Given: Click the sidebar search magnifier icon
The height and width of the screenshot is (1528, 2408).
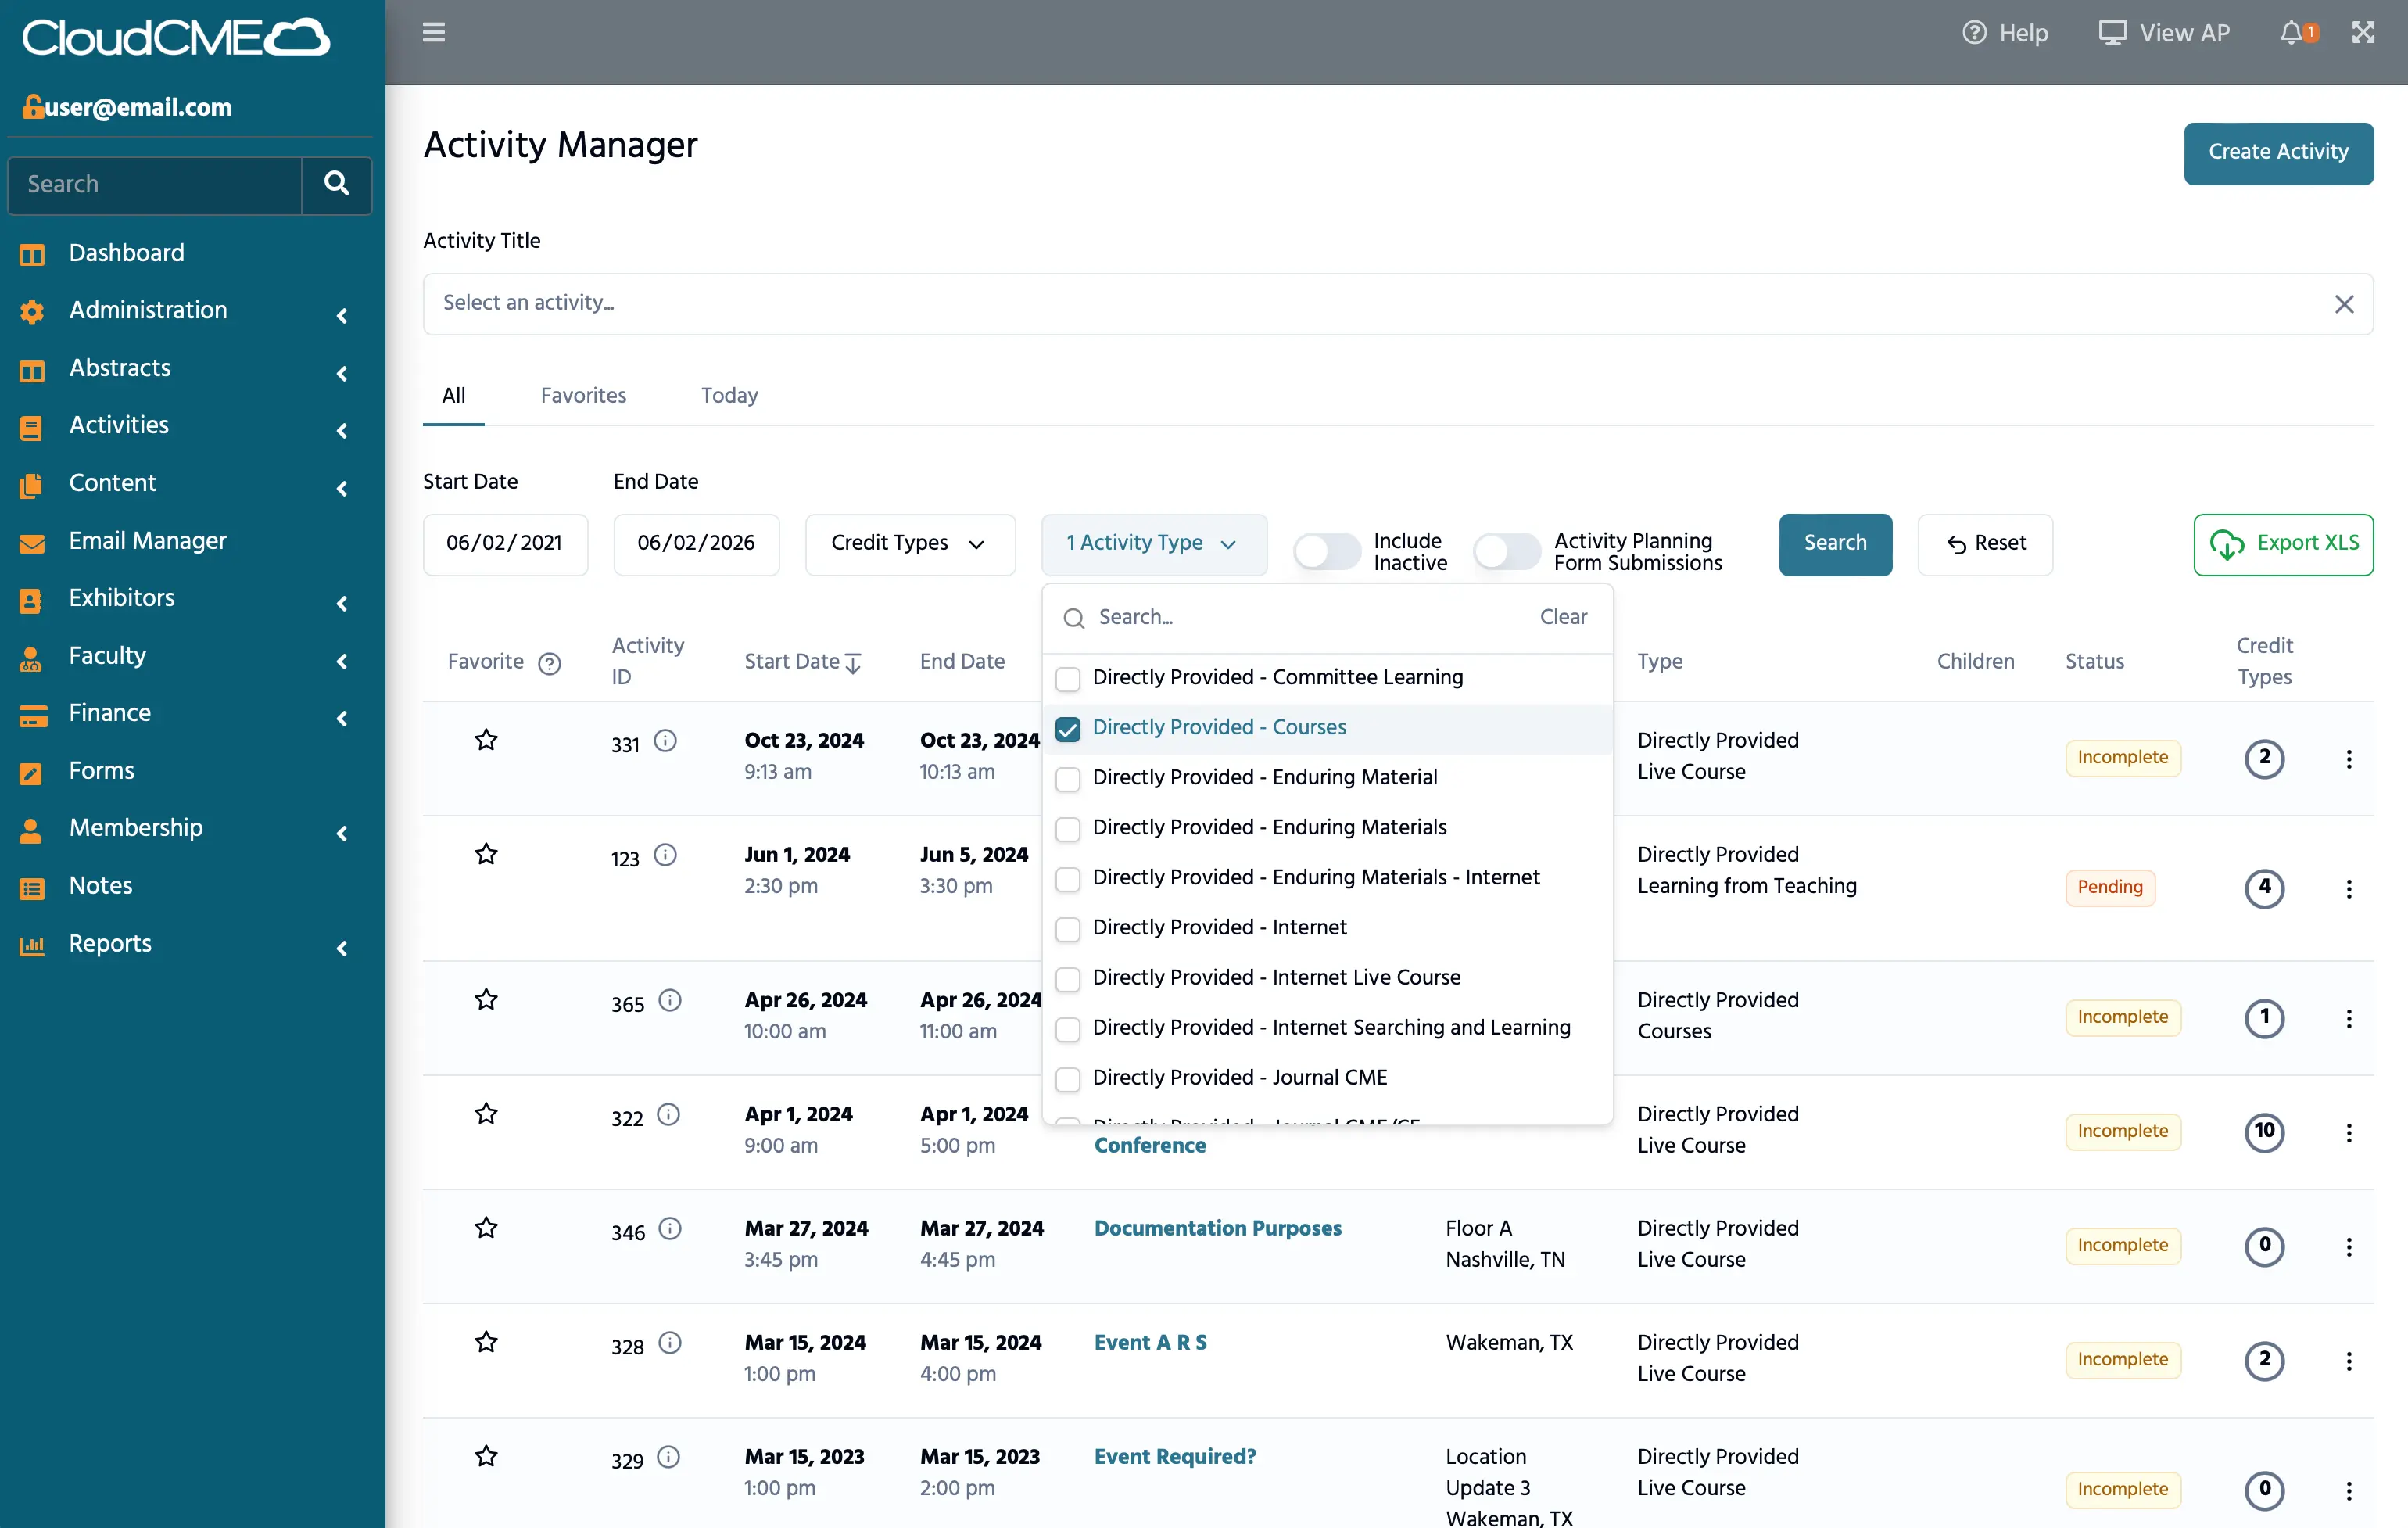Looking at the screenshot, I should point(336,184).
